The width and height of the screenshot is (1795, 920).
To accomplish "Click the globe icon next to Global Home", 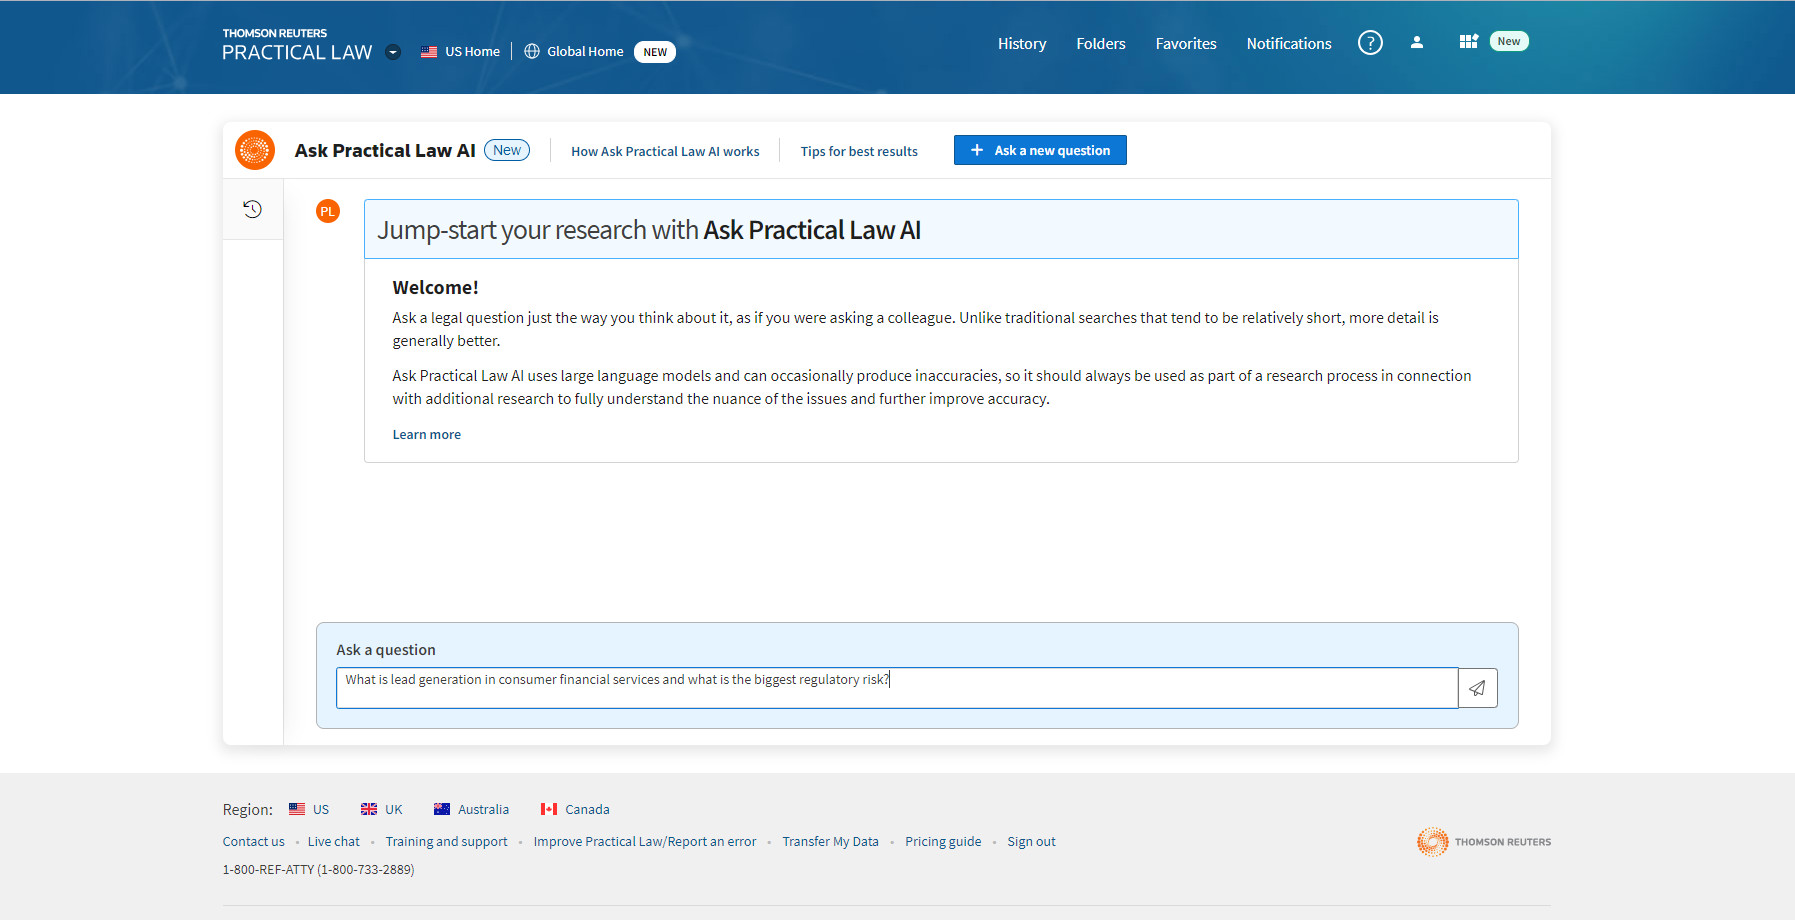I will (532, 51).
